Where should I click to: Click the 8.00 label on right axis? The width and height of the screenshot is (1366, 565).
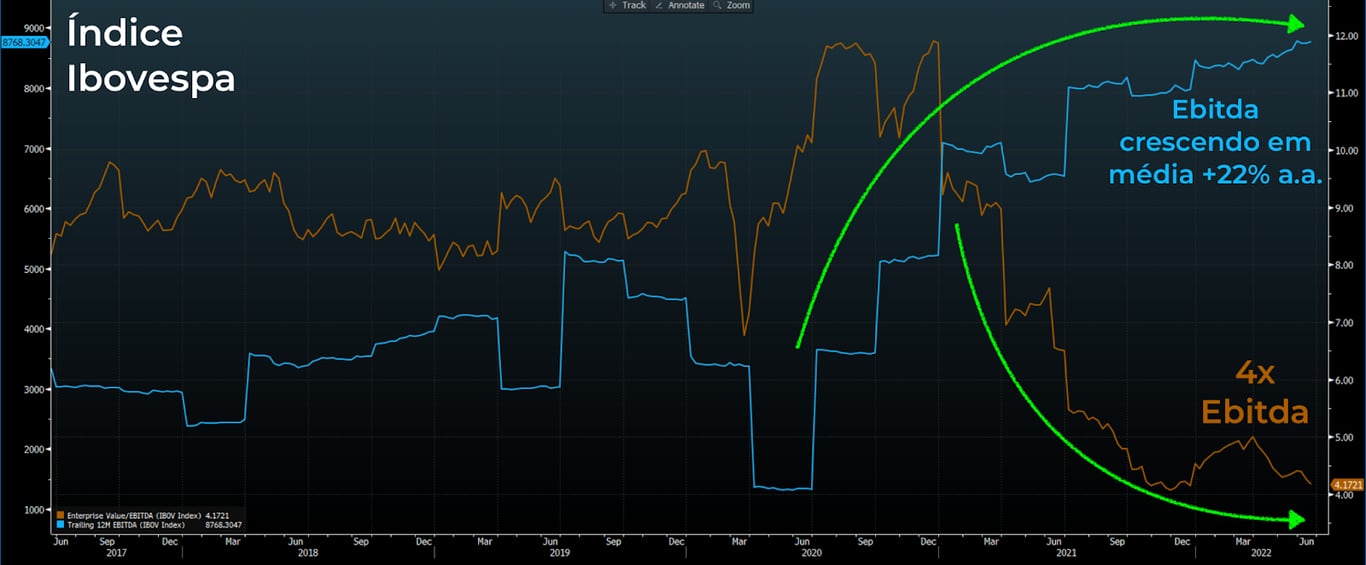pos(1346,265)
